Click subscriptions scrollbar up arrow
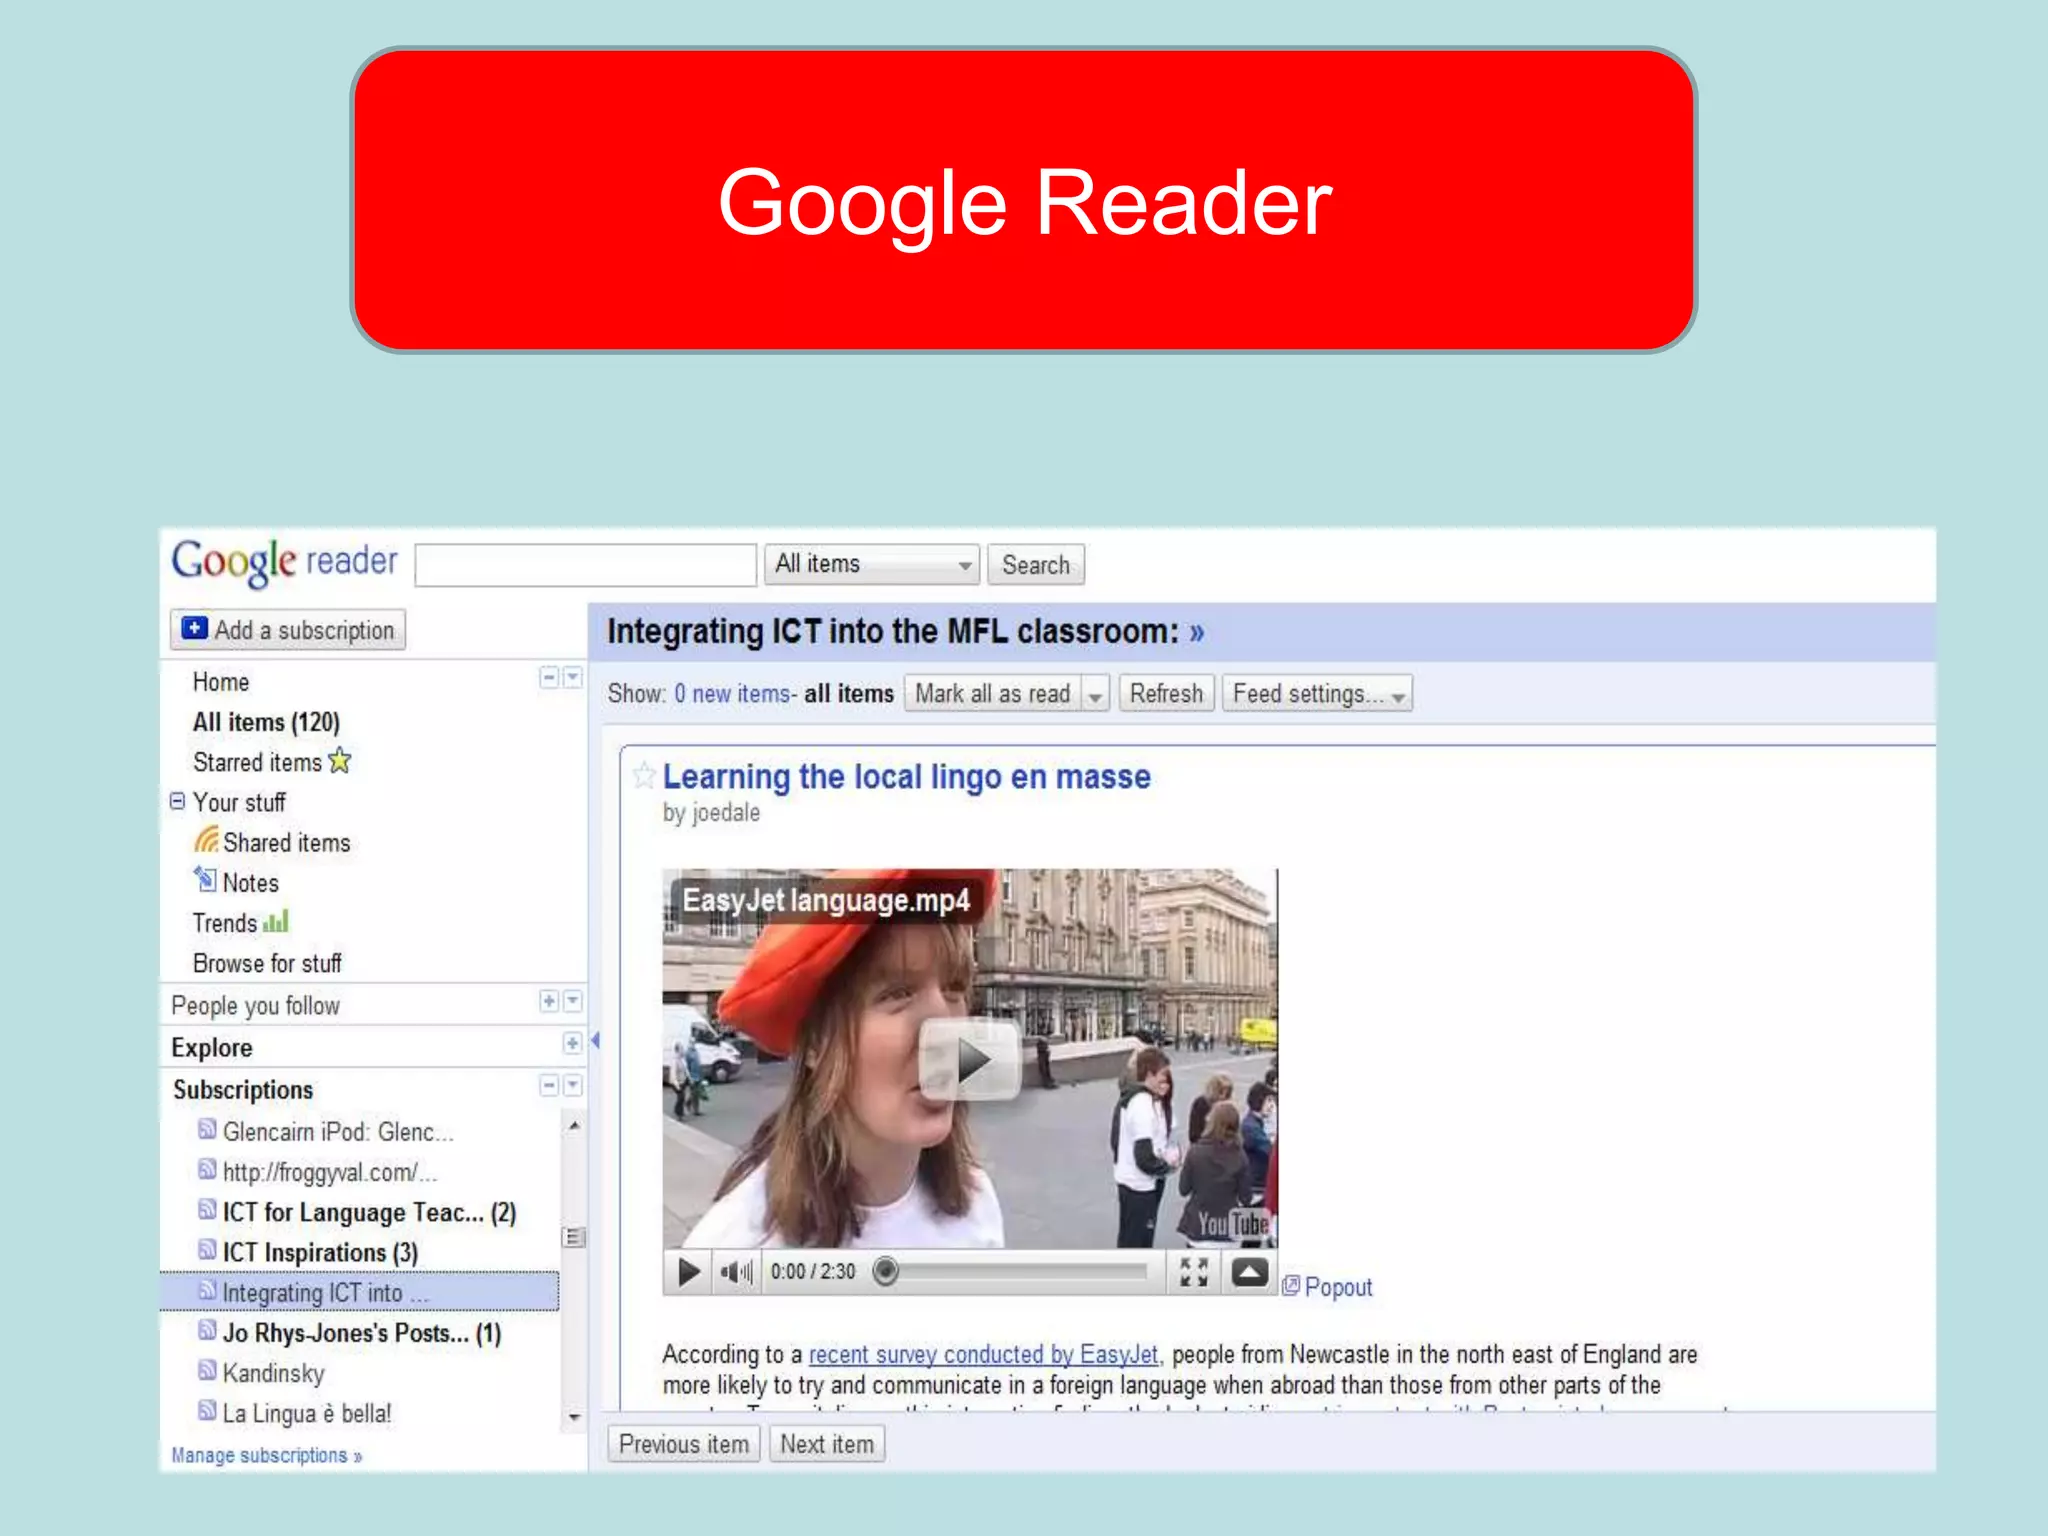Viewport: 2048px width, 1536px height. [x=574, y=1126]
